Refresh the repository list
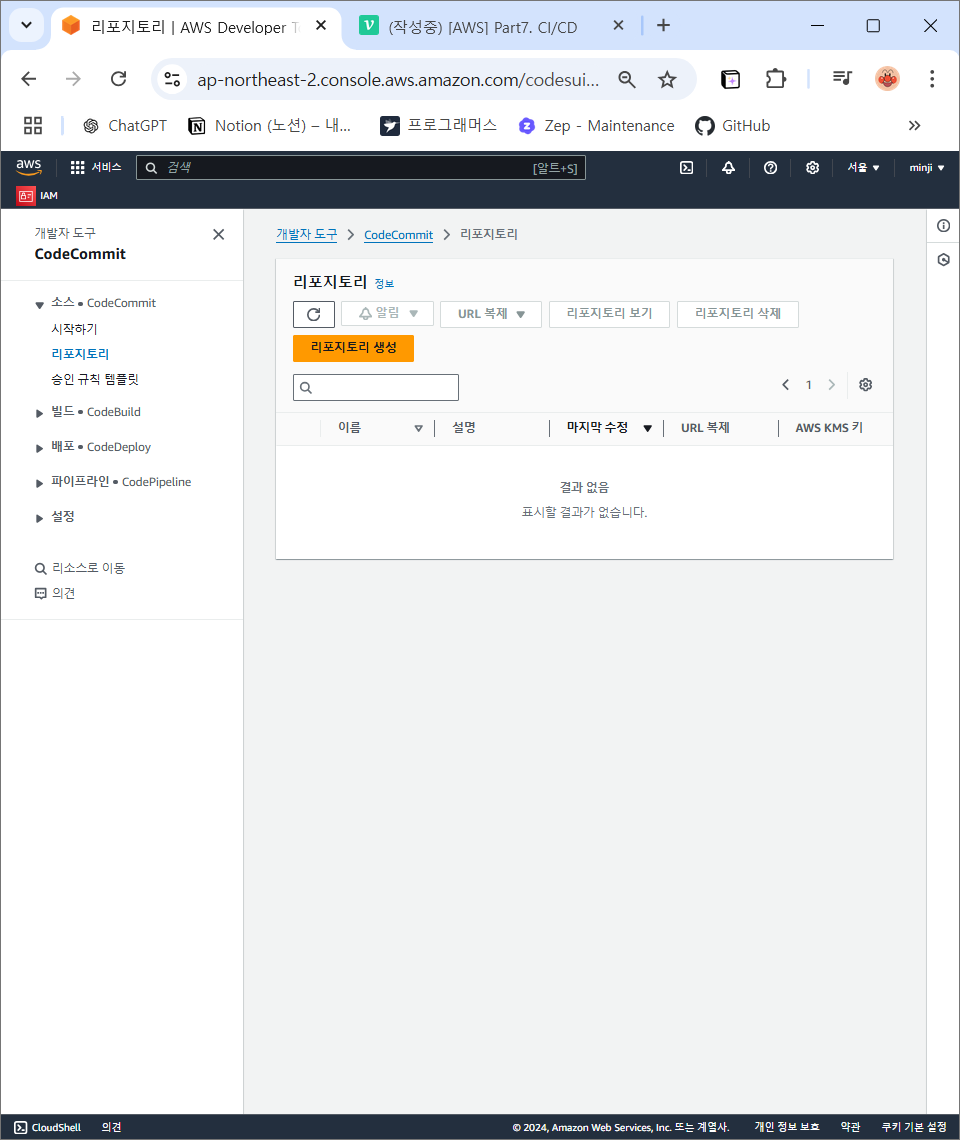The height and width of the screenshot is (1140, 960). tap(313, 314)
